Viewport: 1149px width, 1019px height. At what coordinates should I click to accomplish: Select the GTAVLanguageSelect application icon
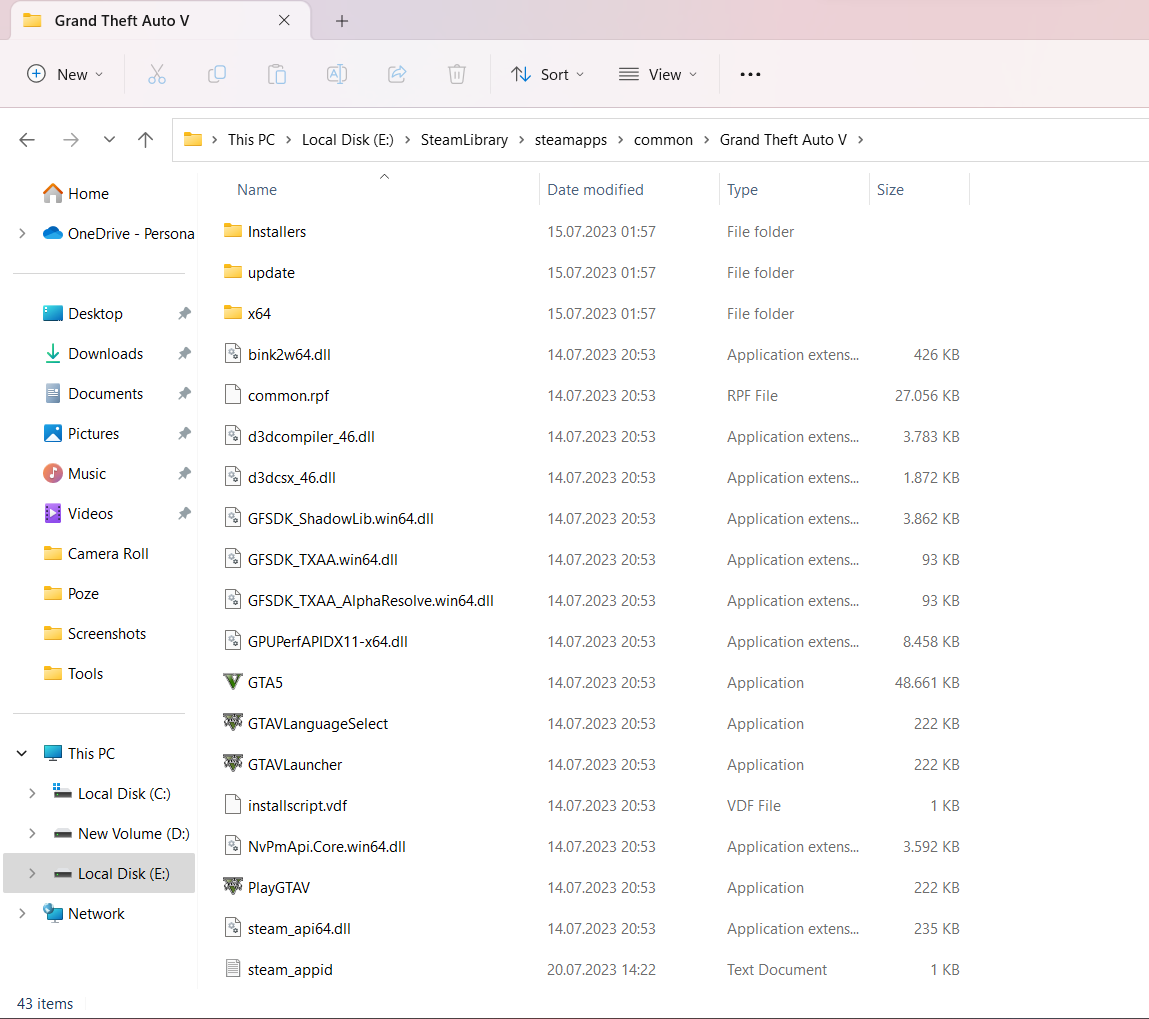point(232,723)
